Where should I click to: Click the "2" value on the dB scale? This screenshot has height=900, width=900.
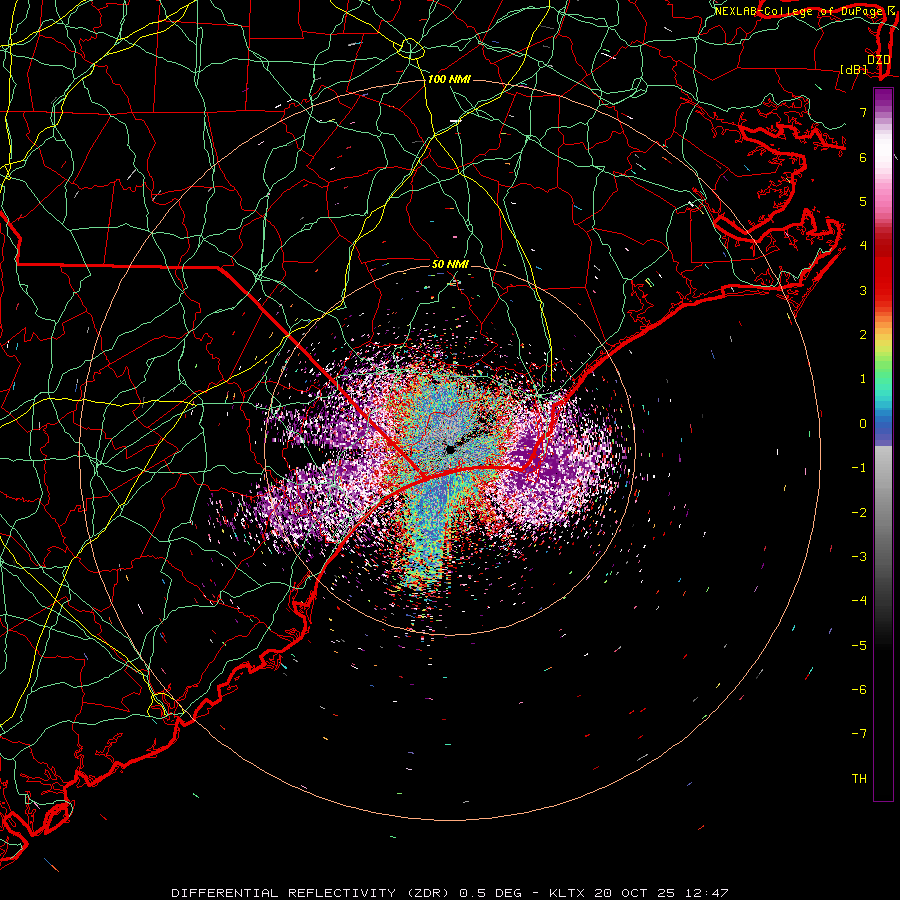[863, 335]
